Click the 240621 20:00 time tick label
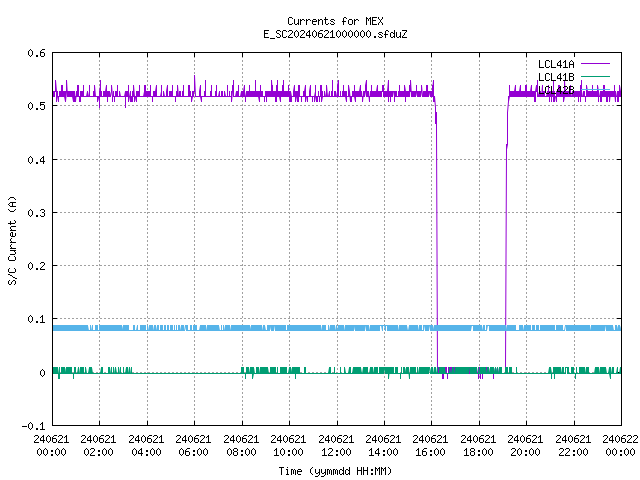The image size is (640, 480). pos(525,446)
